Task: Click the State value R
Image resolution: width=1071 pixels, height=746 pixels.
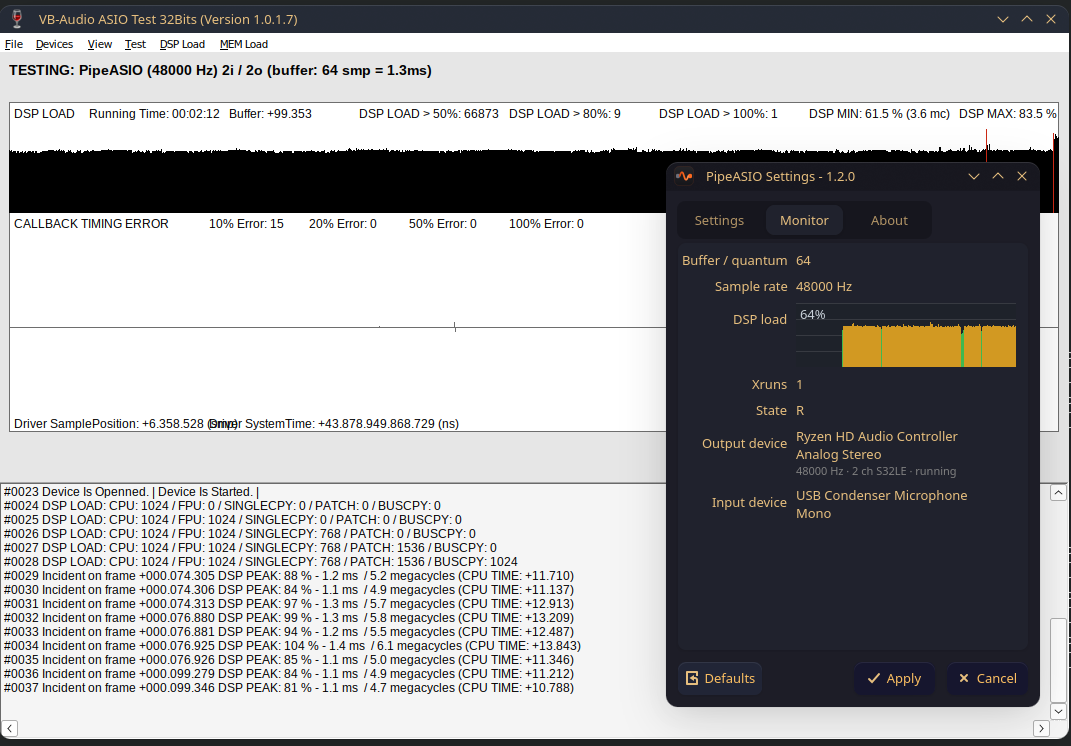Action: click(800, 411)
